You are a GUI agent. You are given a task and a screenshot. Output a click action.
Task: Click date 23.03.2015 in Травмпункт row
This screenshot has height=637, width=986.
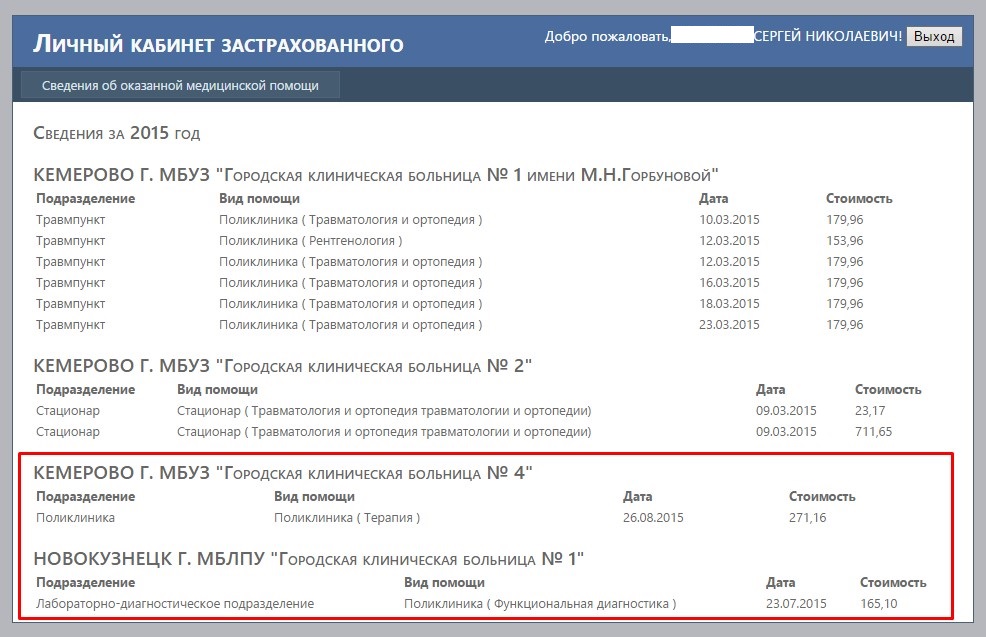tap(729, 325)
